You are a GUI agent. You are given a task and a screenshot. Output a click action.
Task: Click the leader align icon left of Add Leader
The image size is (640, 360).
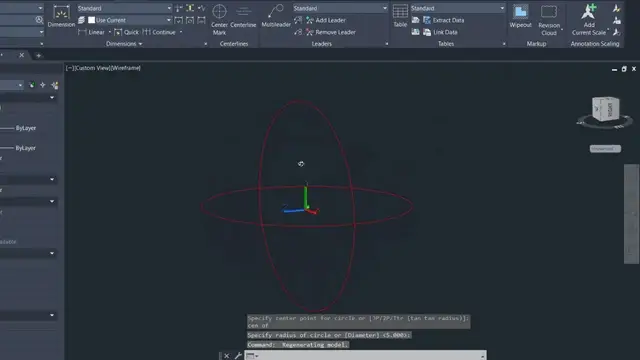pyautogui.click(x=298, y=20)
